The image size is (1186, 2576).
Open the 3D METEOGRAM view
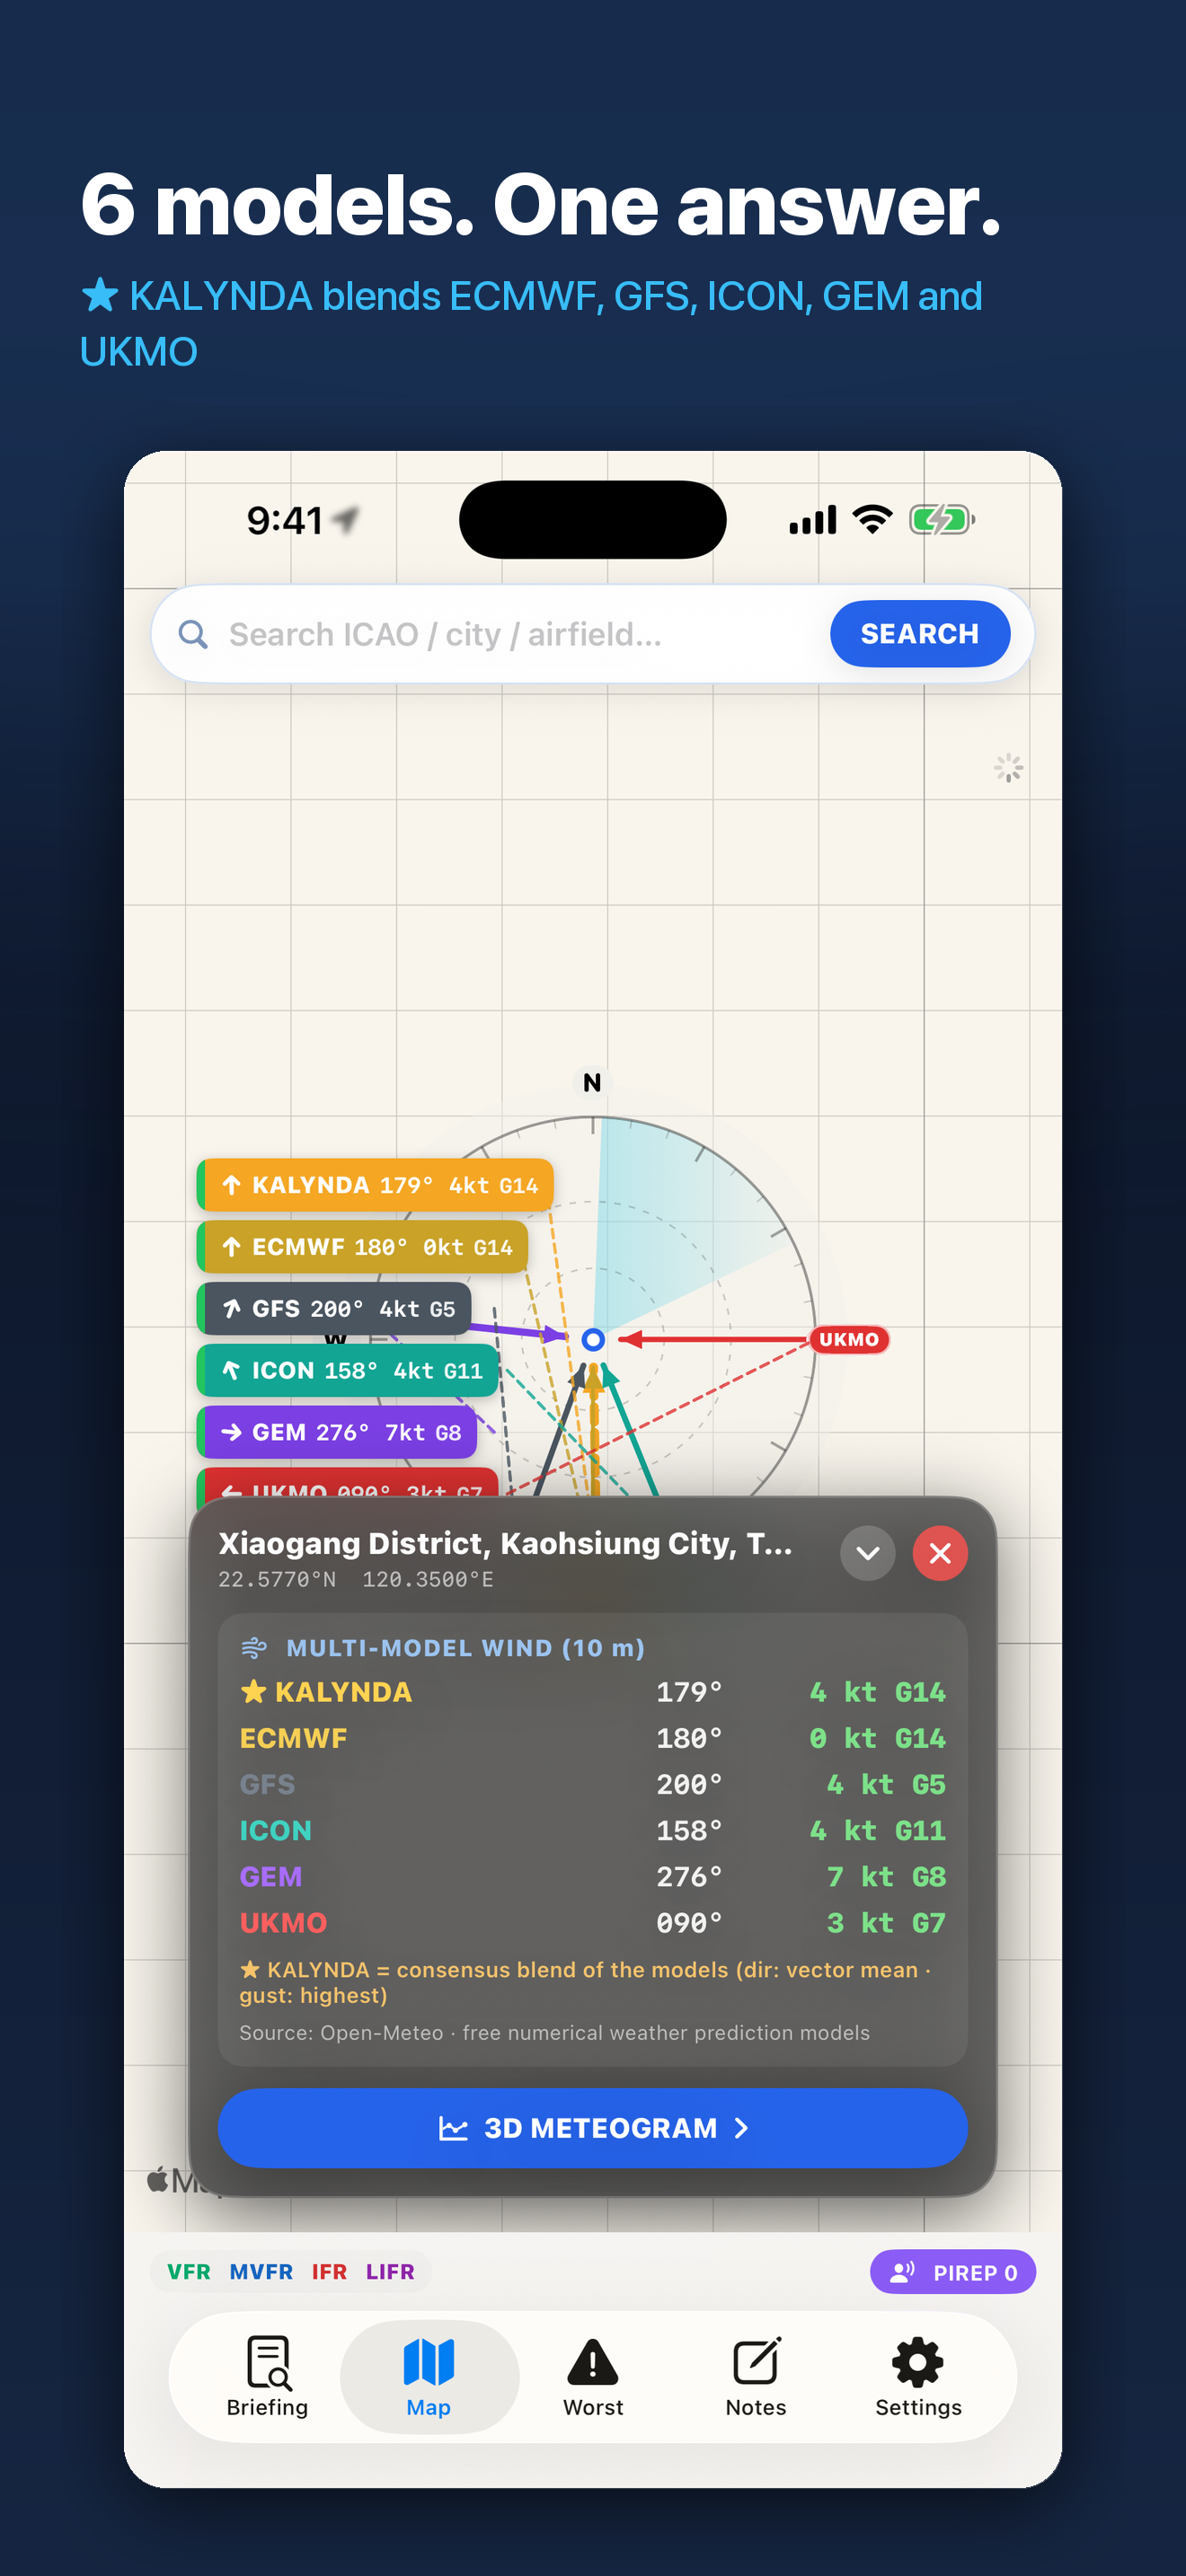(x=592, y=2128)
